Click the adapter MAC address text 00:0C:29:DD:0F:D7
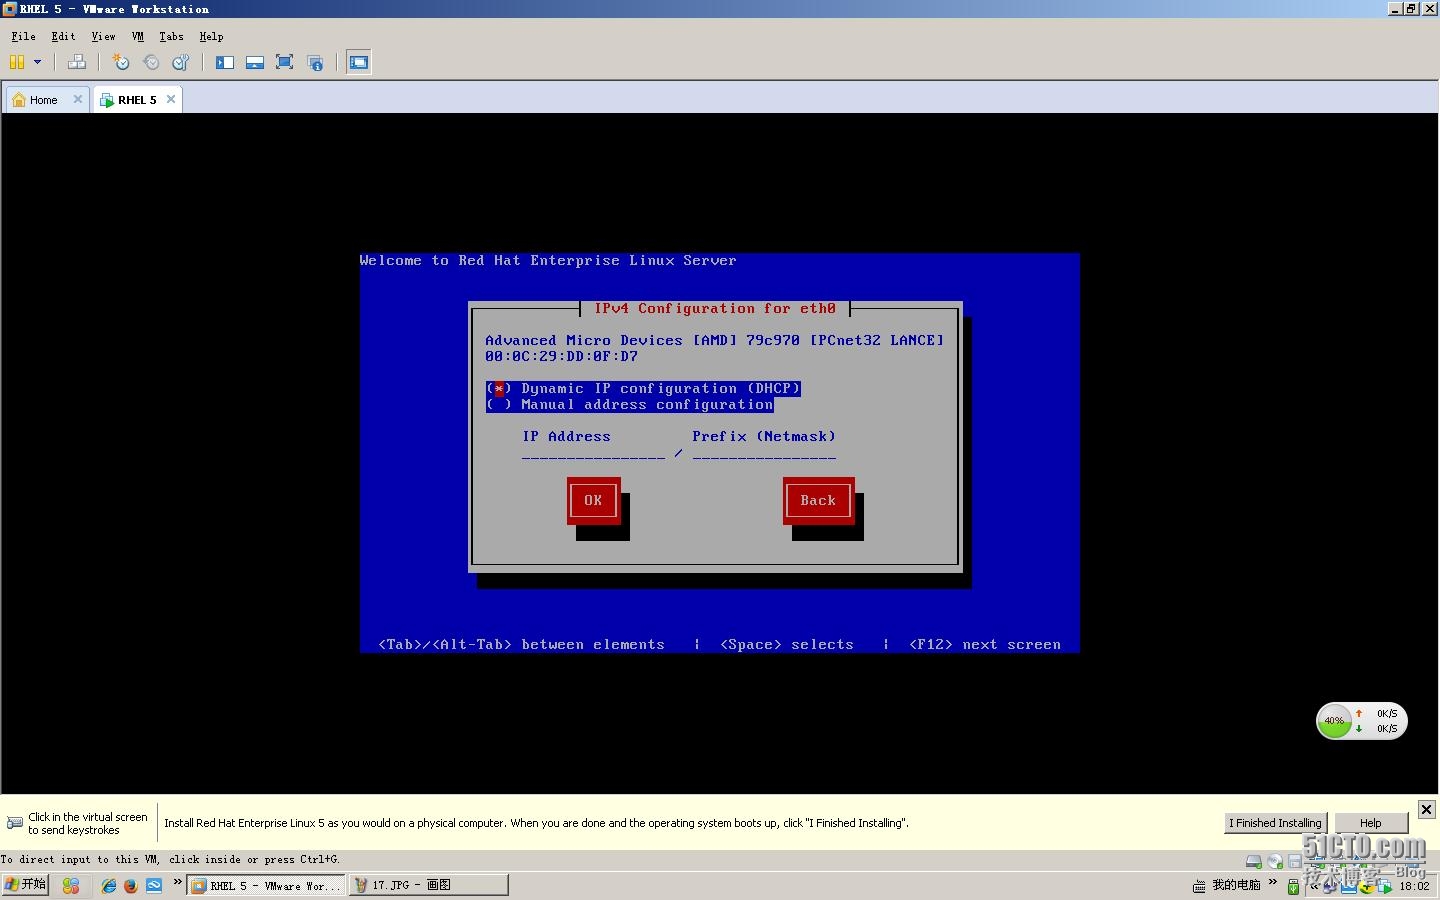 click(561, 356)
